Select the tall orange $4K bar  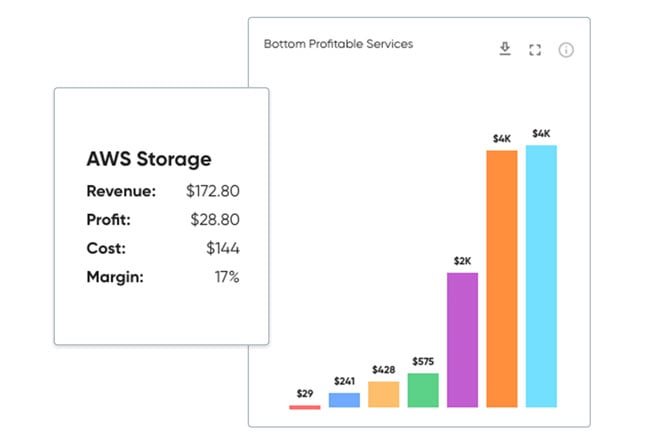(501, 279)
